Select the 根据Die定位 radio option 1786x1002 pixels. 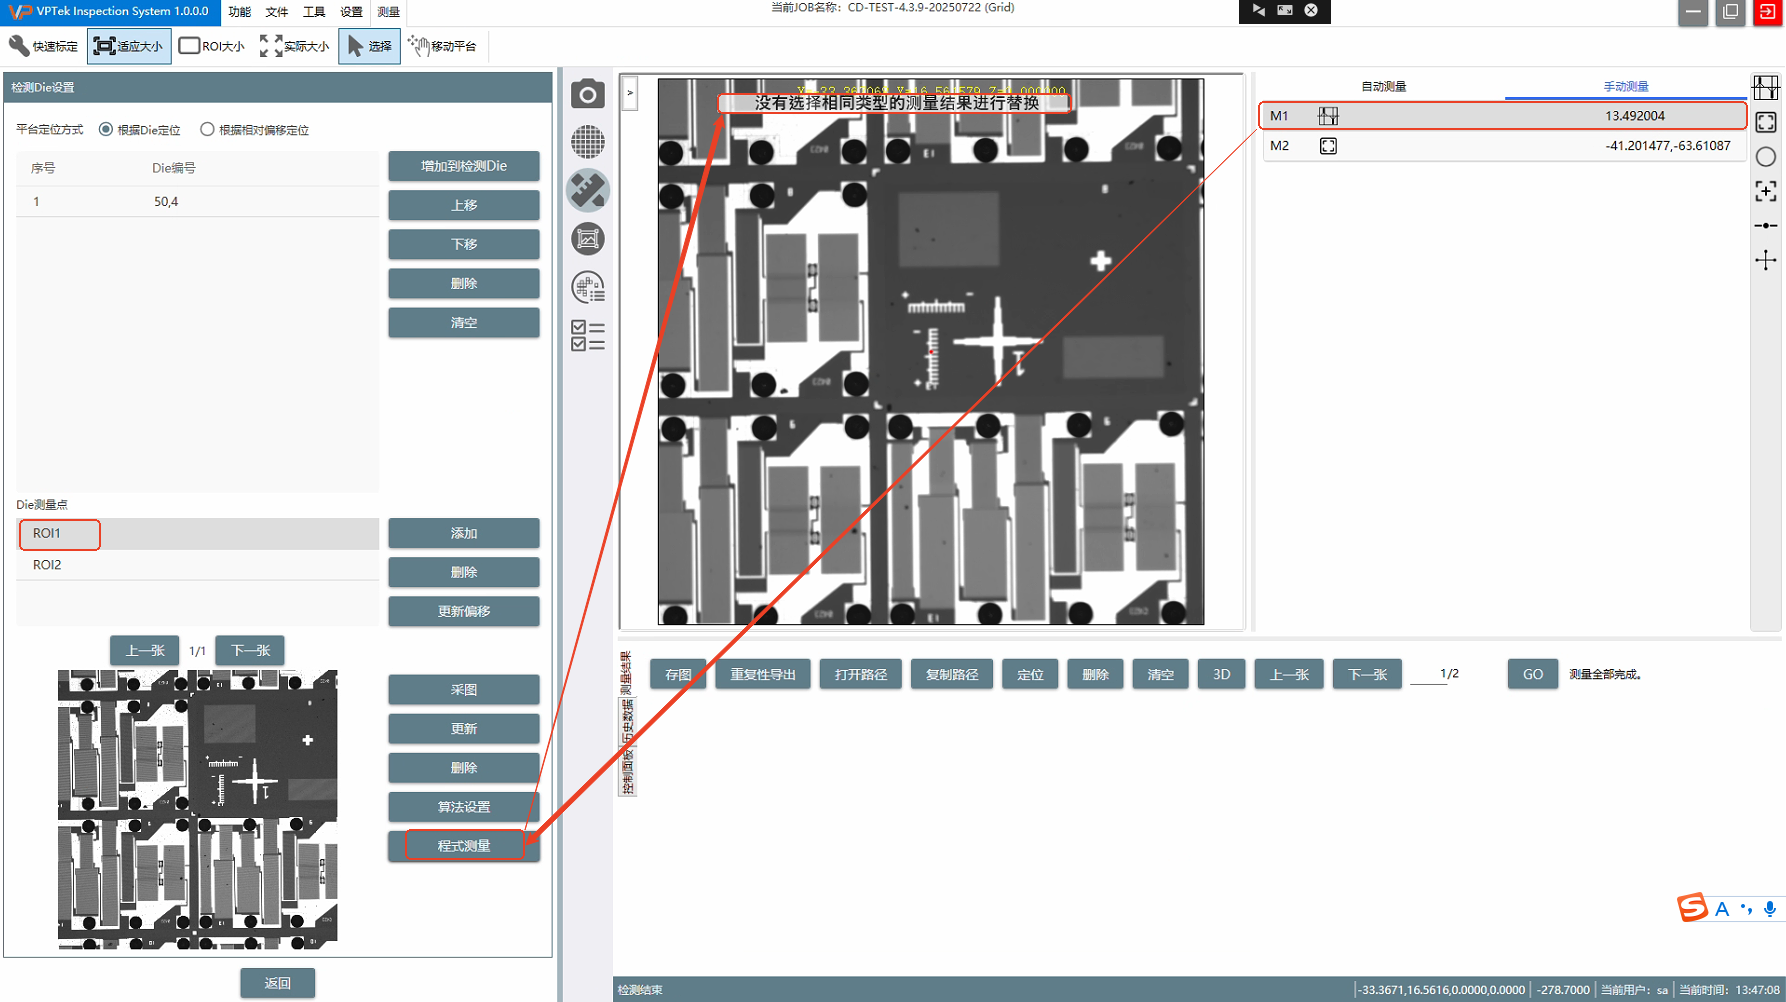(106, 130)
